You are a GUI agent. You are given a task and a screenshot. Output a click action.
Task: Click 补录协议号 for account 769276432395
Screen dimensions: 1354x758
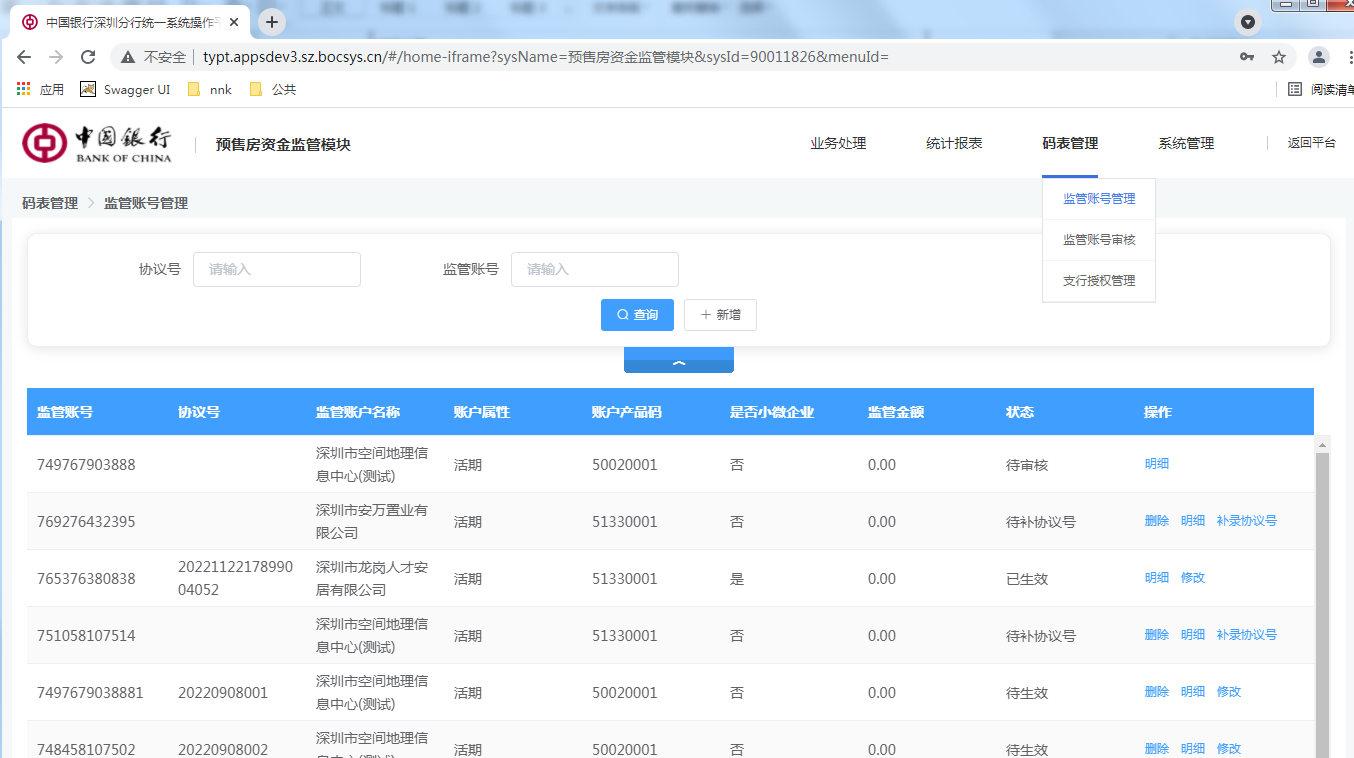point(1247,521)
